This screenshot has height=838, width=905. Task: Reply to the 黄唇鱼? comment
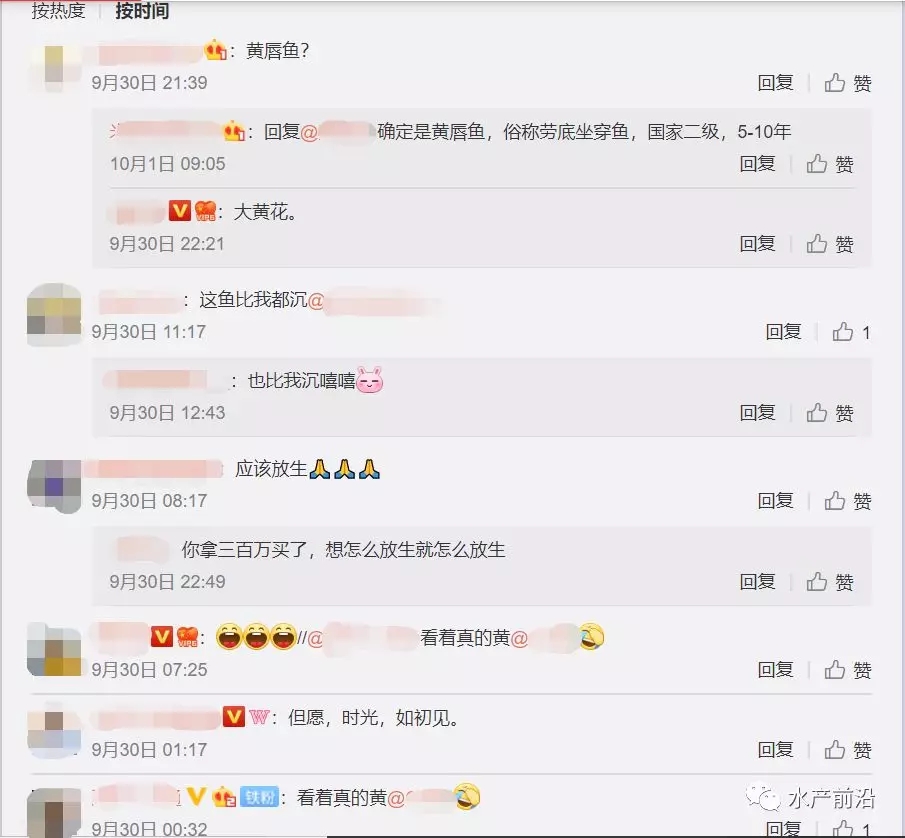tap(775, 83)
